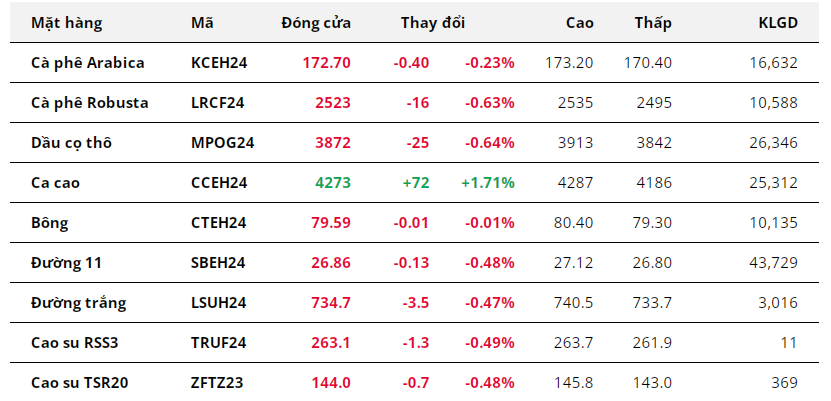831x401 pixels.
Task: Click the Thay đổi column header
Action: coord(432,22)
